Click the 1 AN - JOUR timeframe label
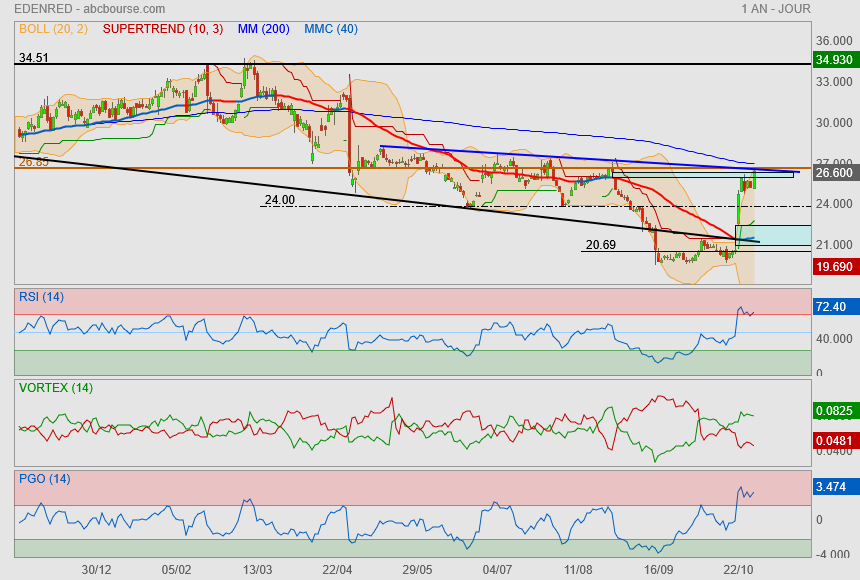The width and height of the screenshot is (860, 580). 776,9
